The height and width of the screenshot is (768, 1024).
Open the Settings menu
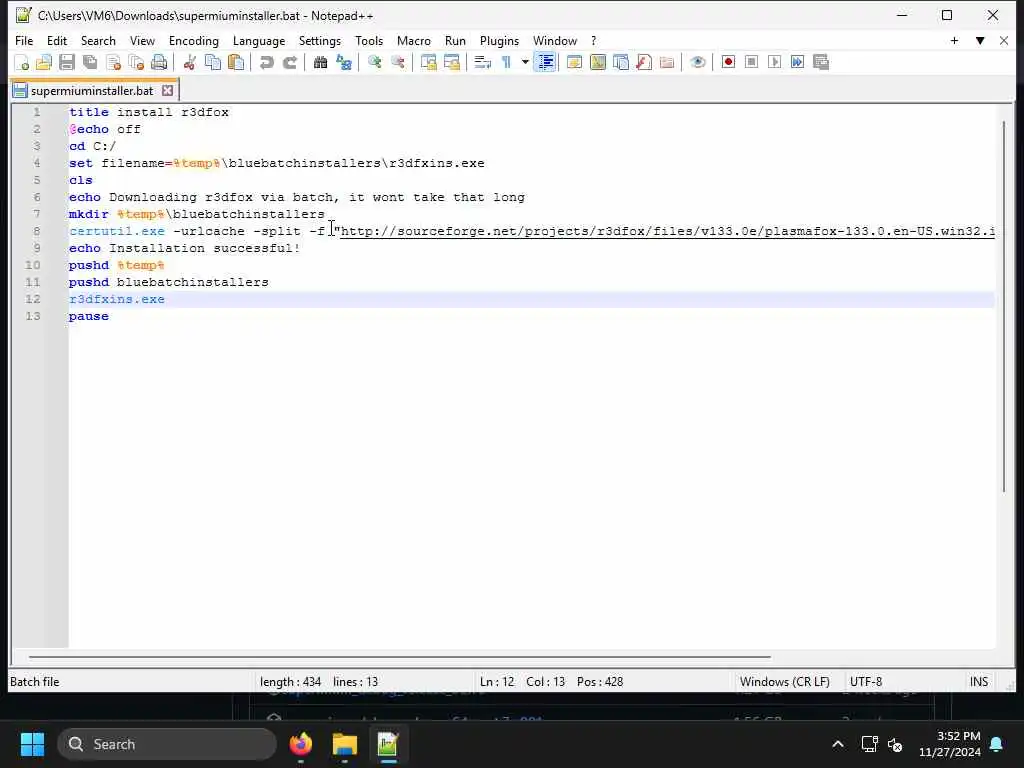click(x=319, y=40)
